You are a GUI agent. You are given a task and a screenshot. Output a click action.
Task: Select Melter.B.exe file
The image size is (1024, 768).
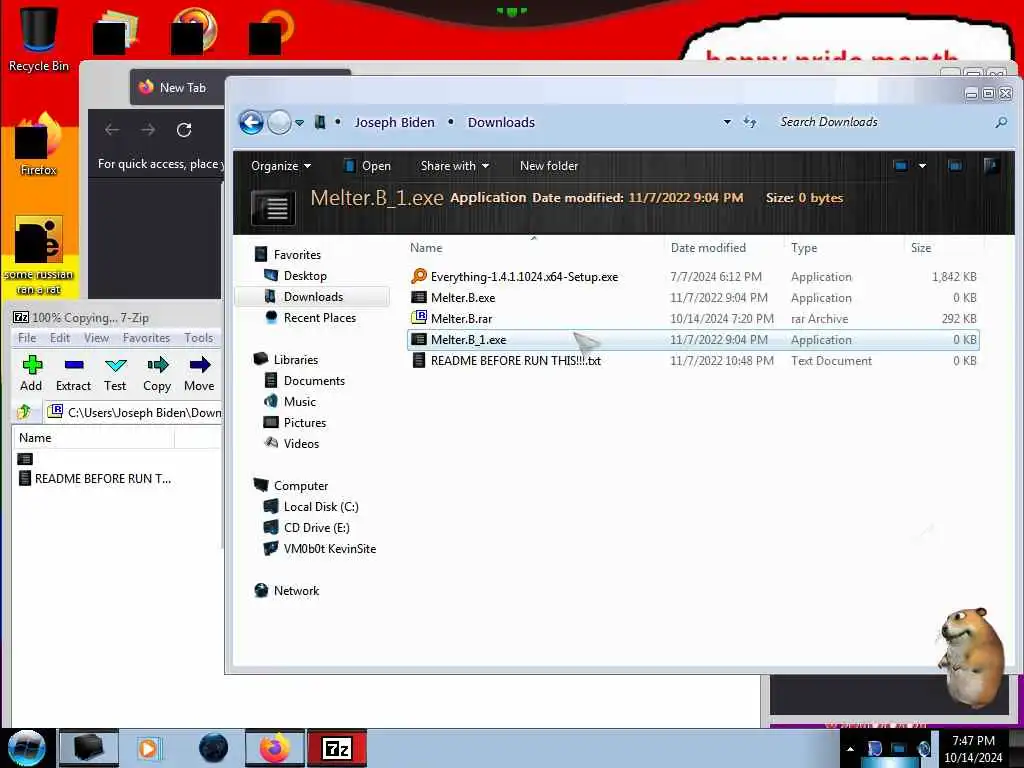(x=693, y=298)
